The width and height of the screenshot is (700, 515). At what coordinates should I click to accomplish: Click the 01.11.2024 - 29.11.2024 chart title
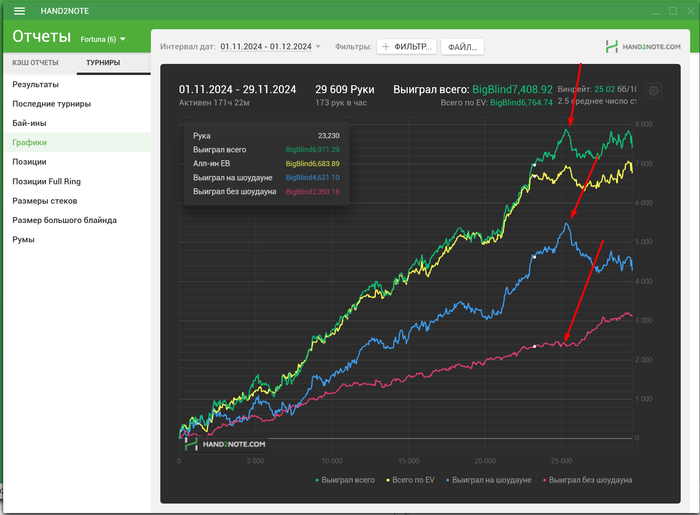(x=238, y=89)
